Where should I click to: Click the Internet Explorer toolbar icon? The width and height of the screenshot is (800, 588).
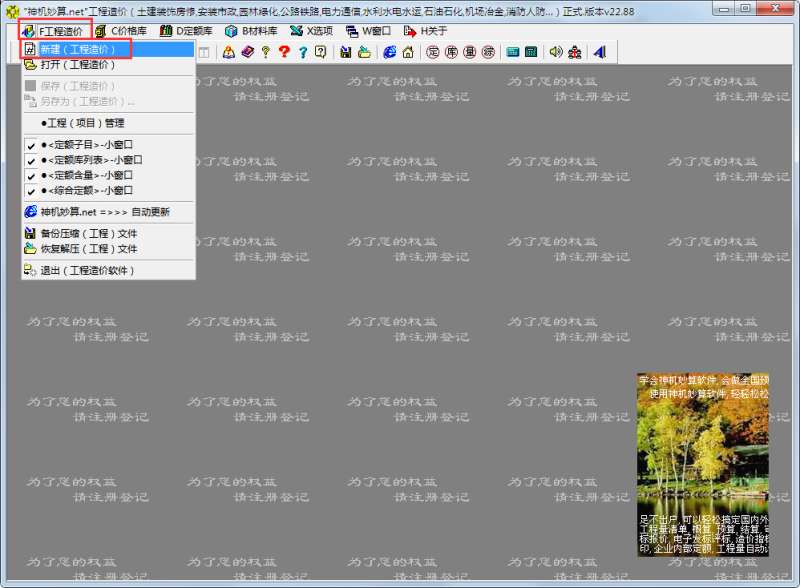coord(389,52)
